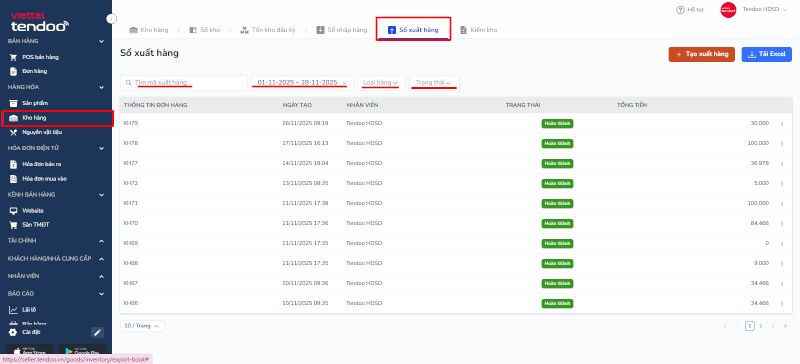Collapse the HÀNG HÓA sidebar section
This screenshot has height=364, width=800.
click(102, 87)
